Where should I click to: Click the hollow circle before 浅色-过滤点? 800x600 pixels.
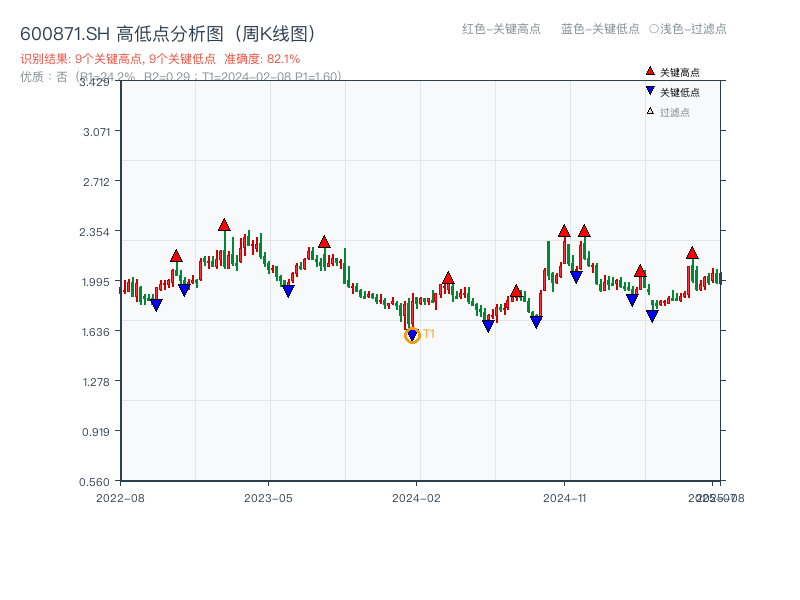click(x=654, y=29)
